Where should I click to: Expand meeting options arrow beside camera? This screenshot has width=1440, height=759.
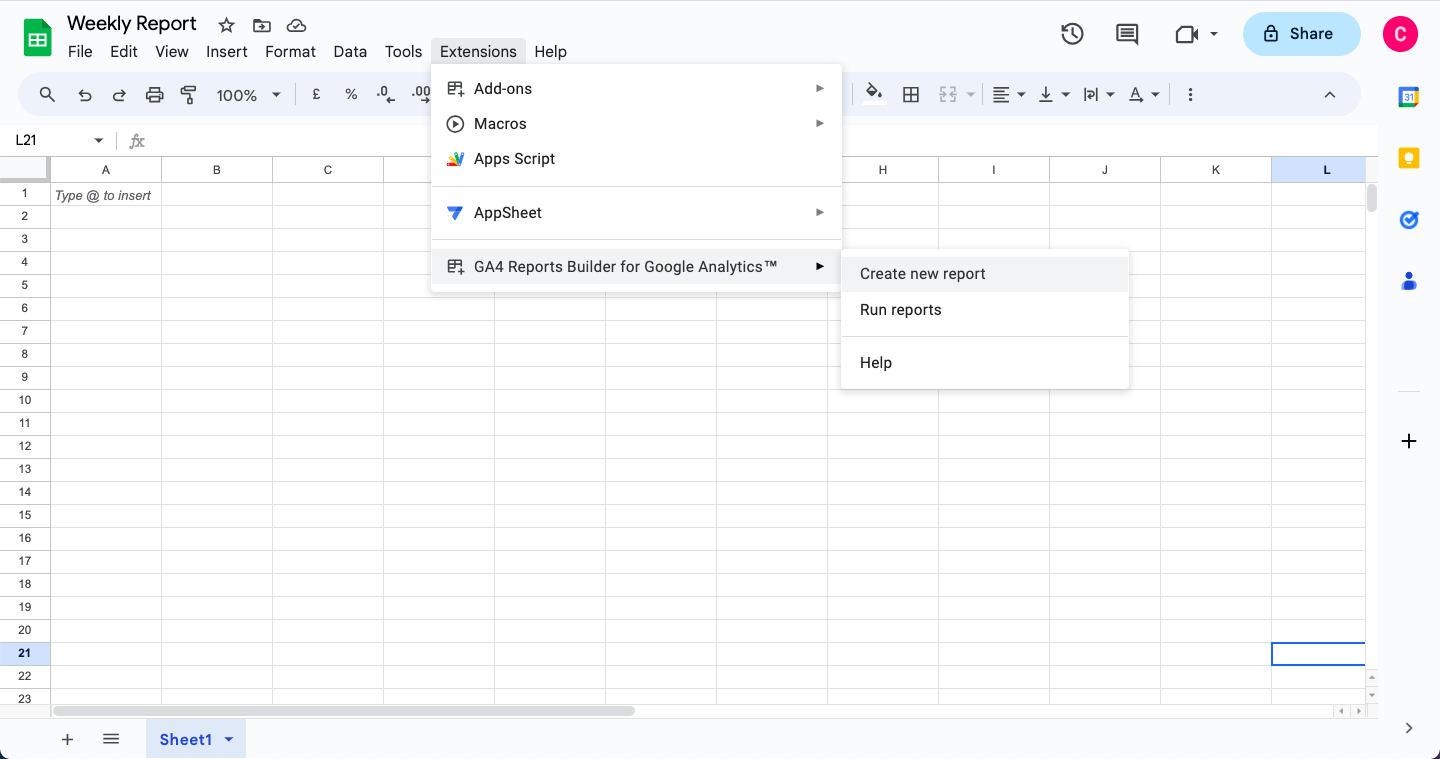click(1214, 34)
